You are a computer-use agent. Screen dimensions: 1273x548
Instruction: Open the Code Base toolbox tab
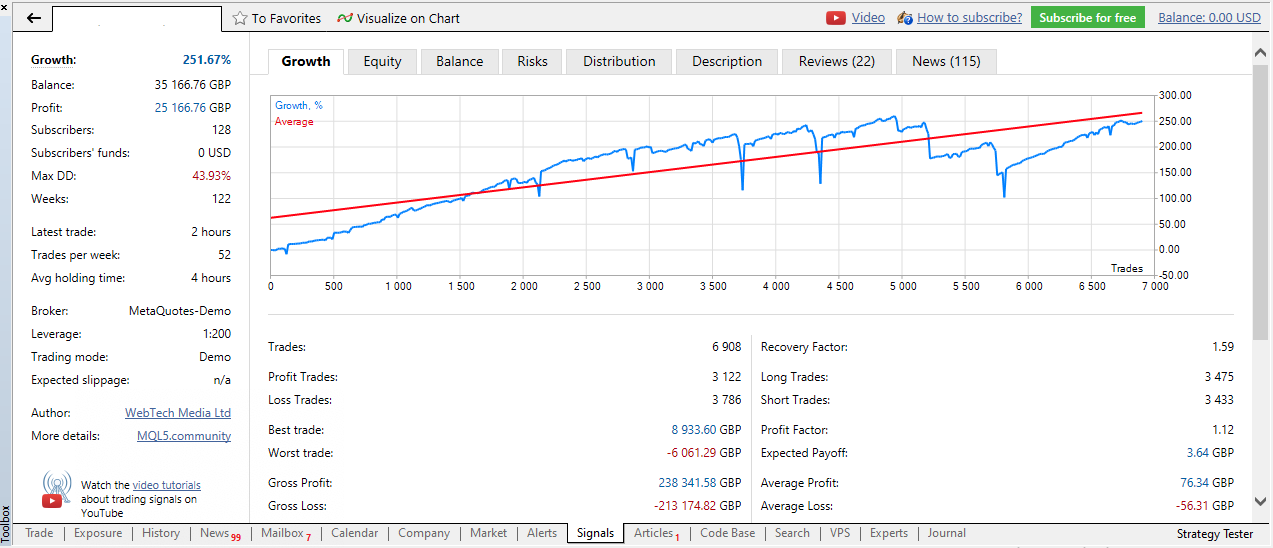point(727,534)
